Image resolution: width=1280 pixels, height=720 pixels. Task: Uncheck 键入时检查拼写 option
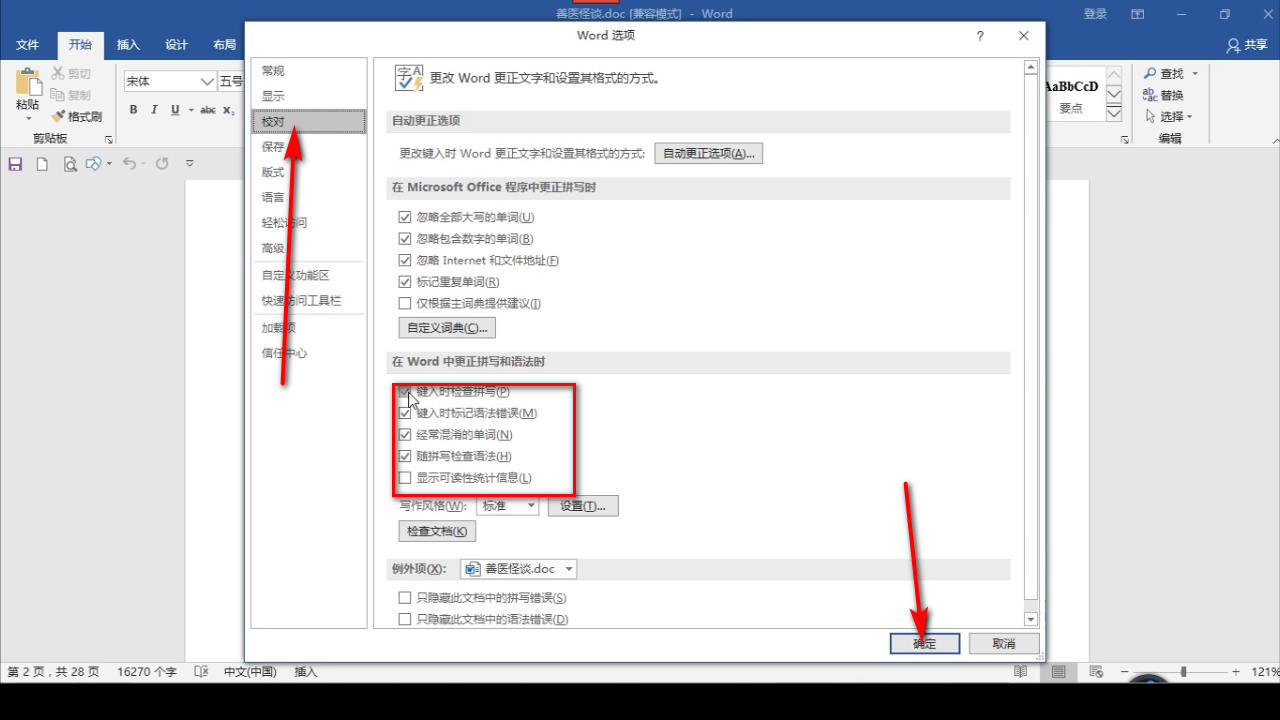405,391
